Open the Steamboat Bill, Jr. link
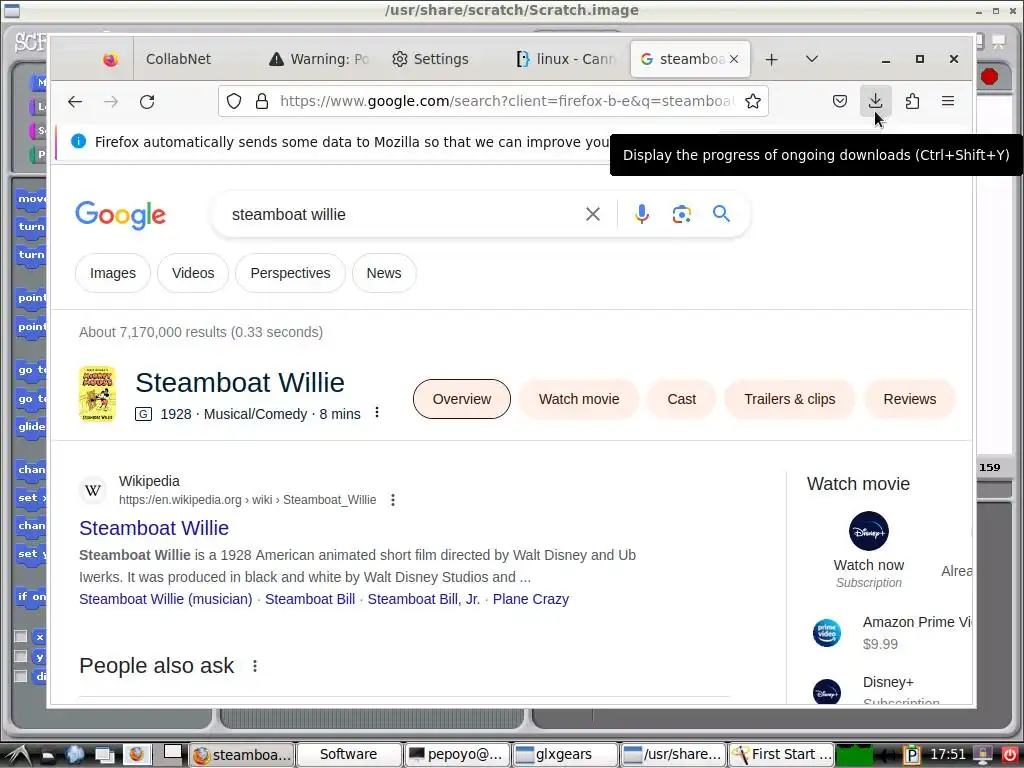 coord(423,599)
